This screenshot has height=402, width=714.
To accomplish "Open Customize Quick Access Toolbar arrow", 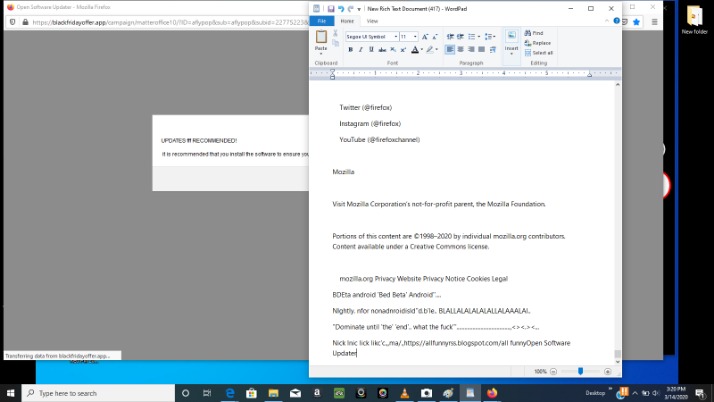I will [x=359, y=9].
